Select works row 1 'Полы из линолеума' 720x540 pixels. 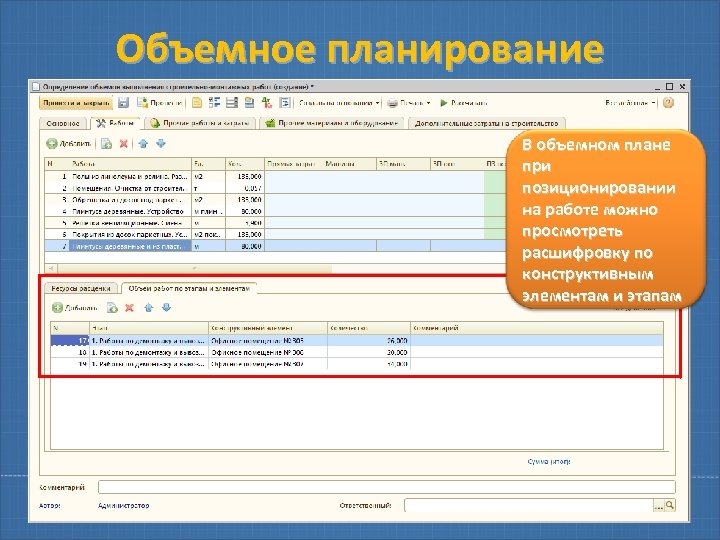pos(276,176)
